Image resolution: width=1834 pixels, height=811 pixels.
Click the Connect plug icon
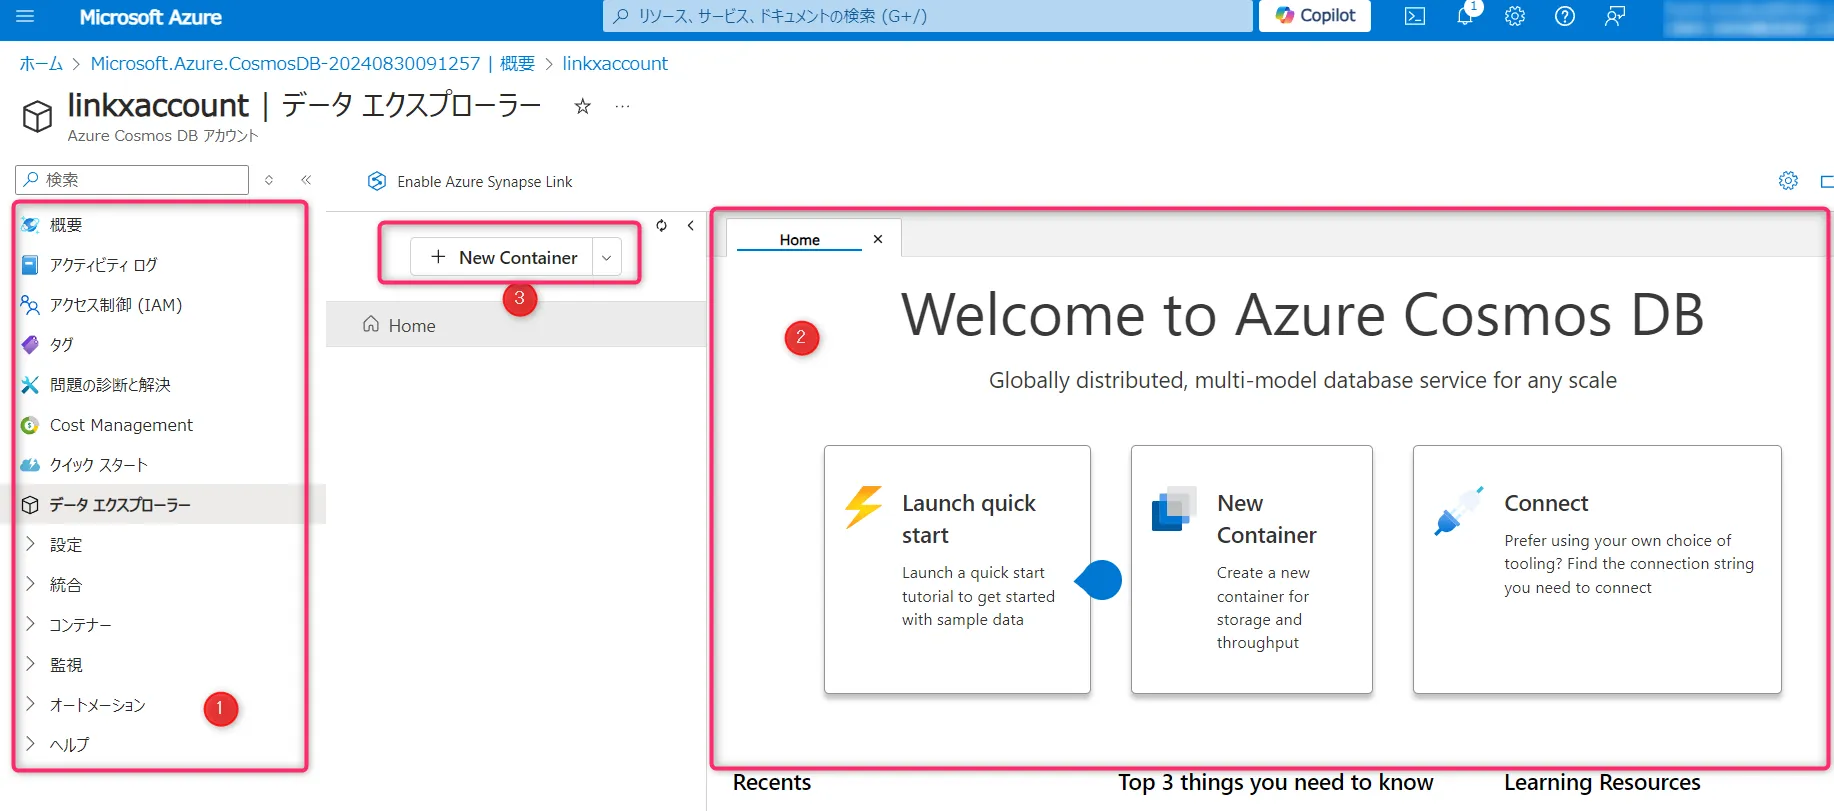1458,511
